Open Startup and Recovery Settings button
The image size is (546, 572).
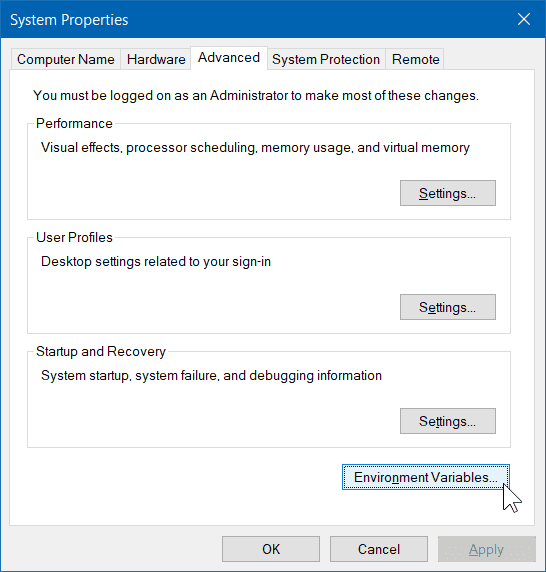pyautogui.click(x=448, y=421)
